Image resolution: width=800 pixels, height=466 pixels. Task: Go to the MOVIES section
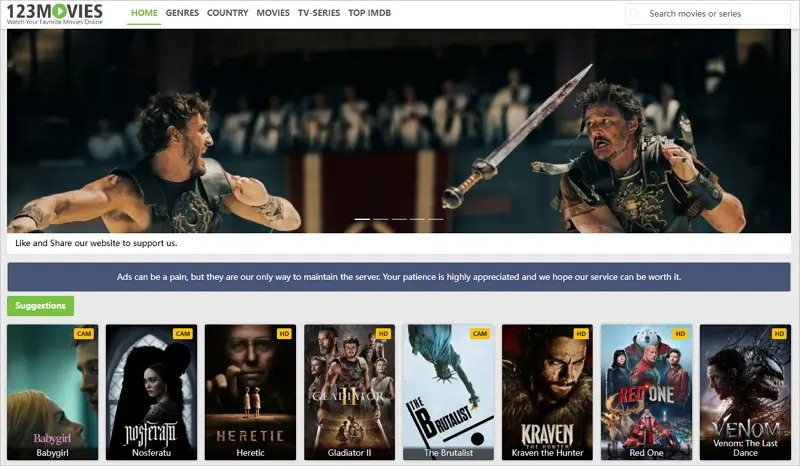click(x=273, y=13)
